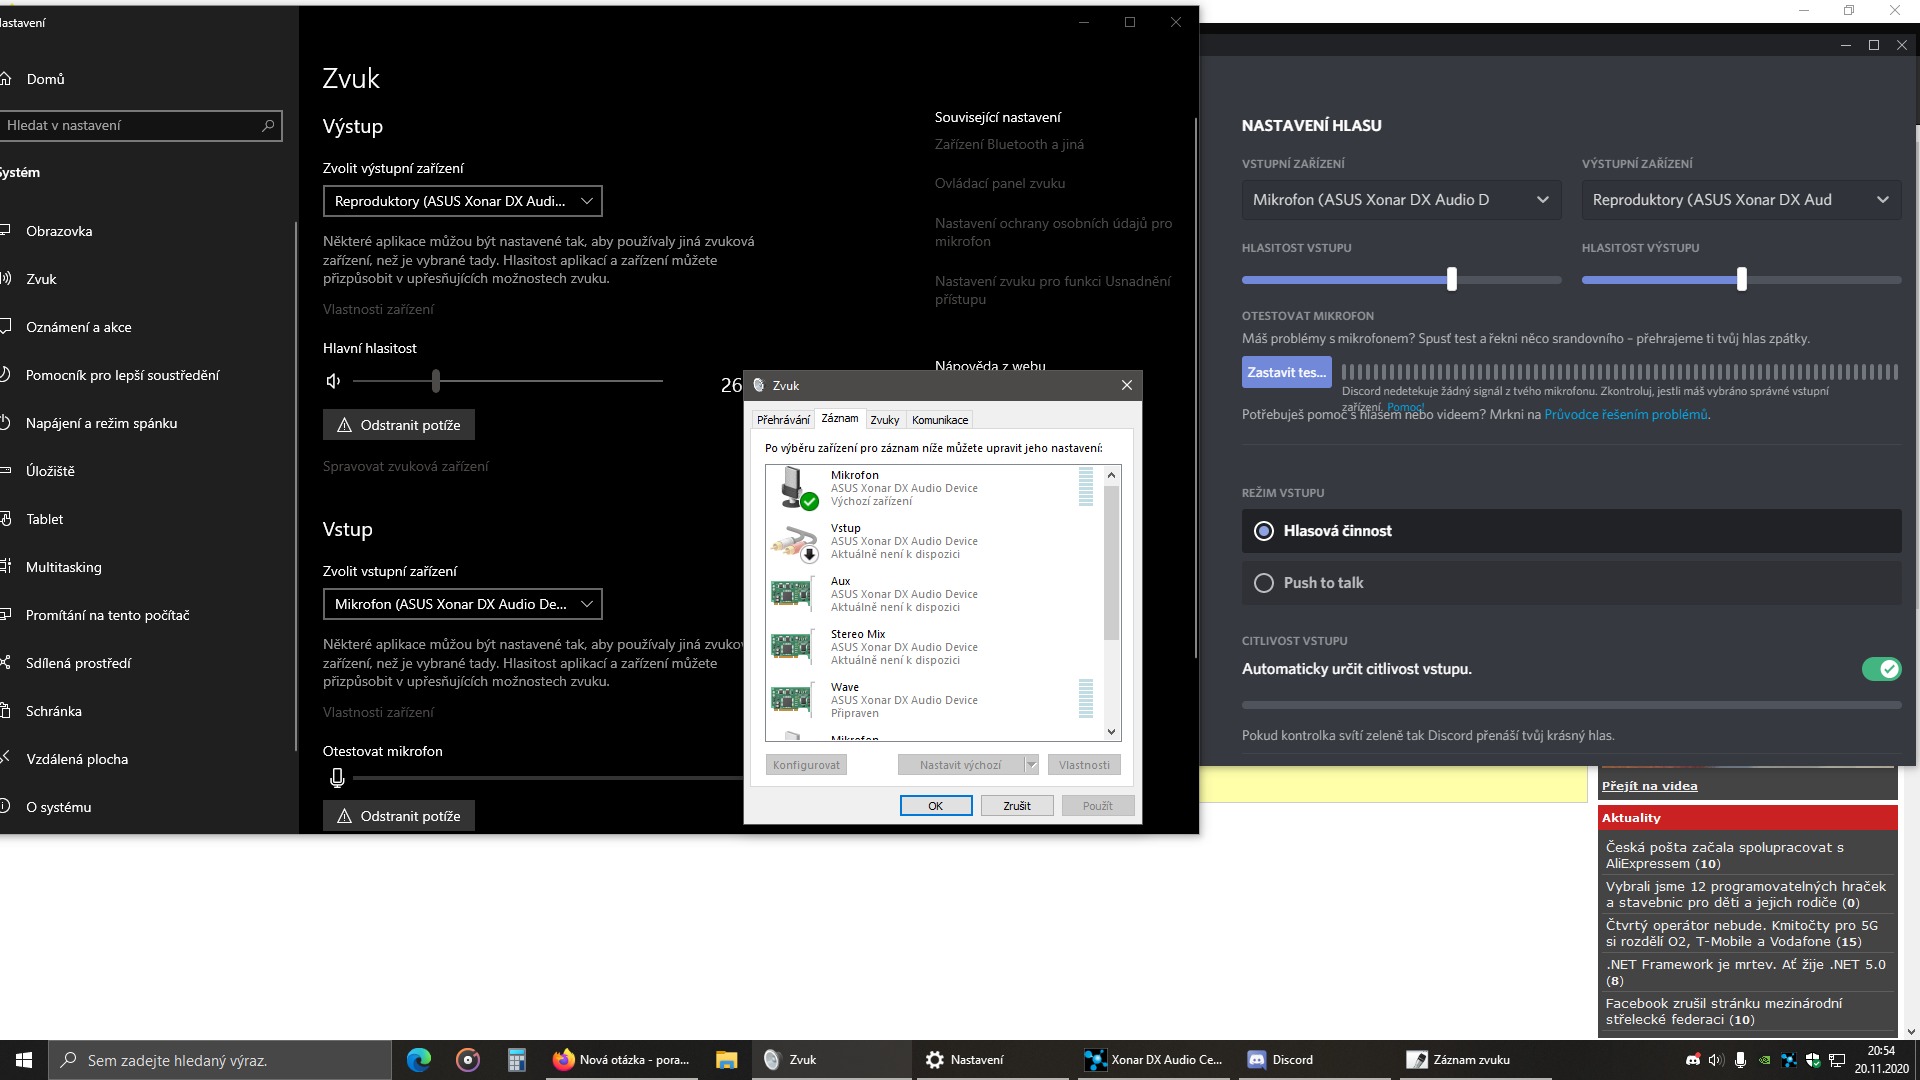
Task: Click the Průvodce řešením problémů link
Action: (x=1626, y=414)
